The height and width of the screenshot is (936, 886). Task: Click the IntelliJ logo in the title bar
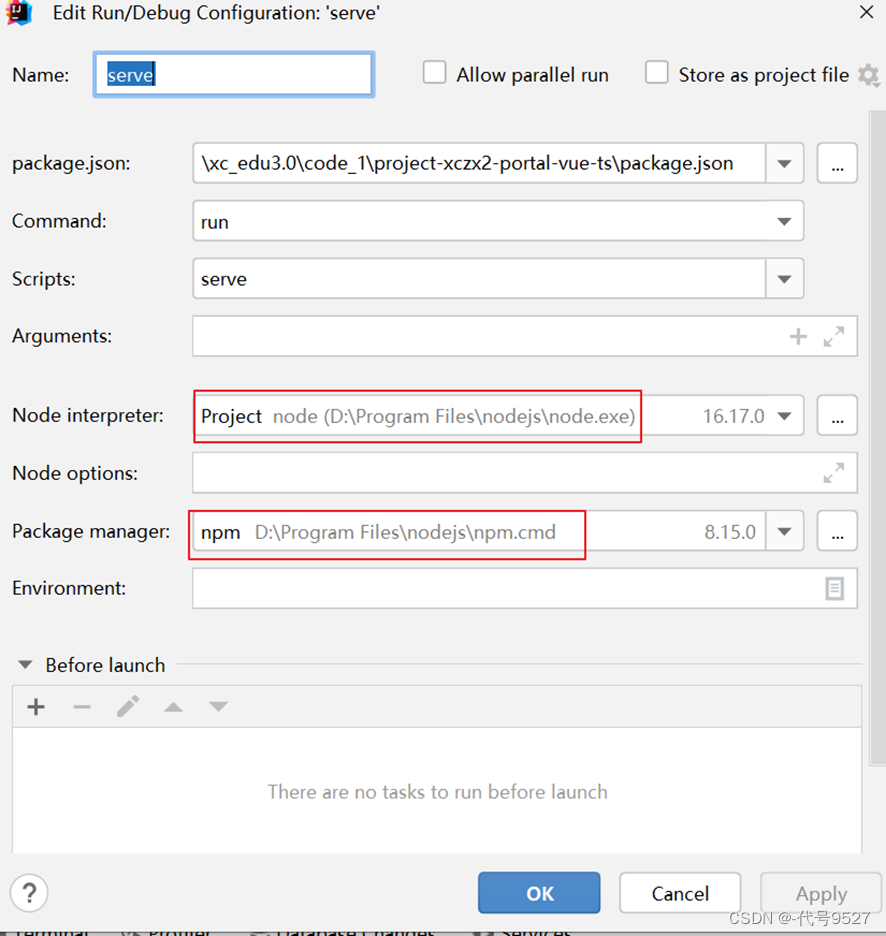pyautogui.click(x=18, y=13)
